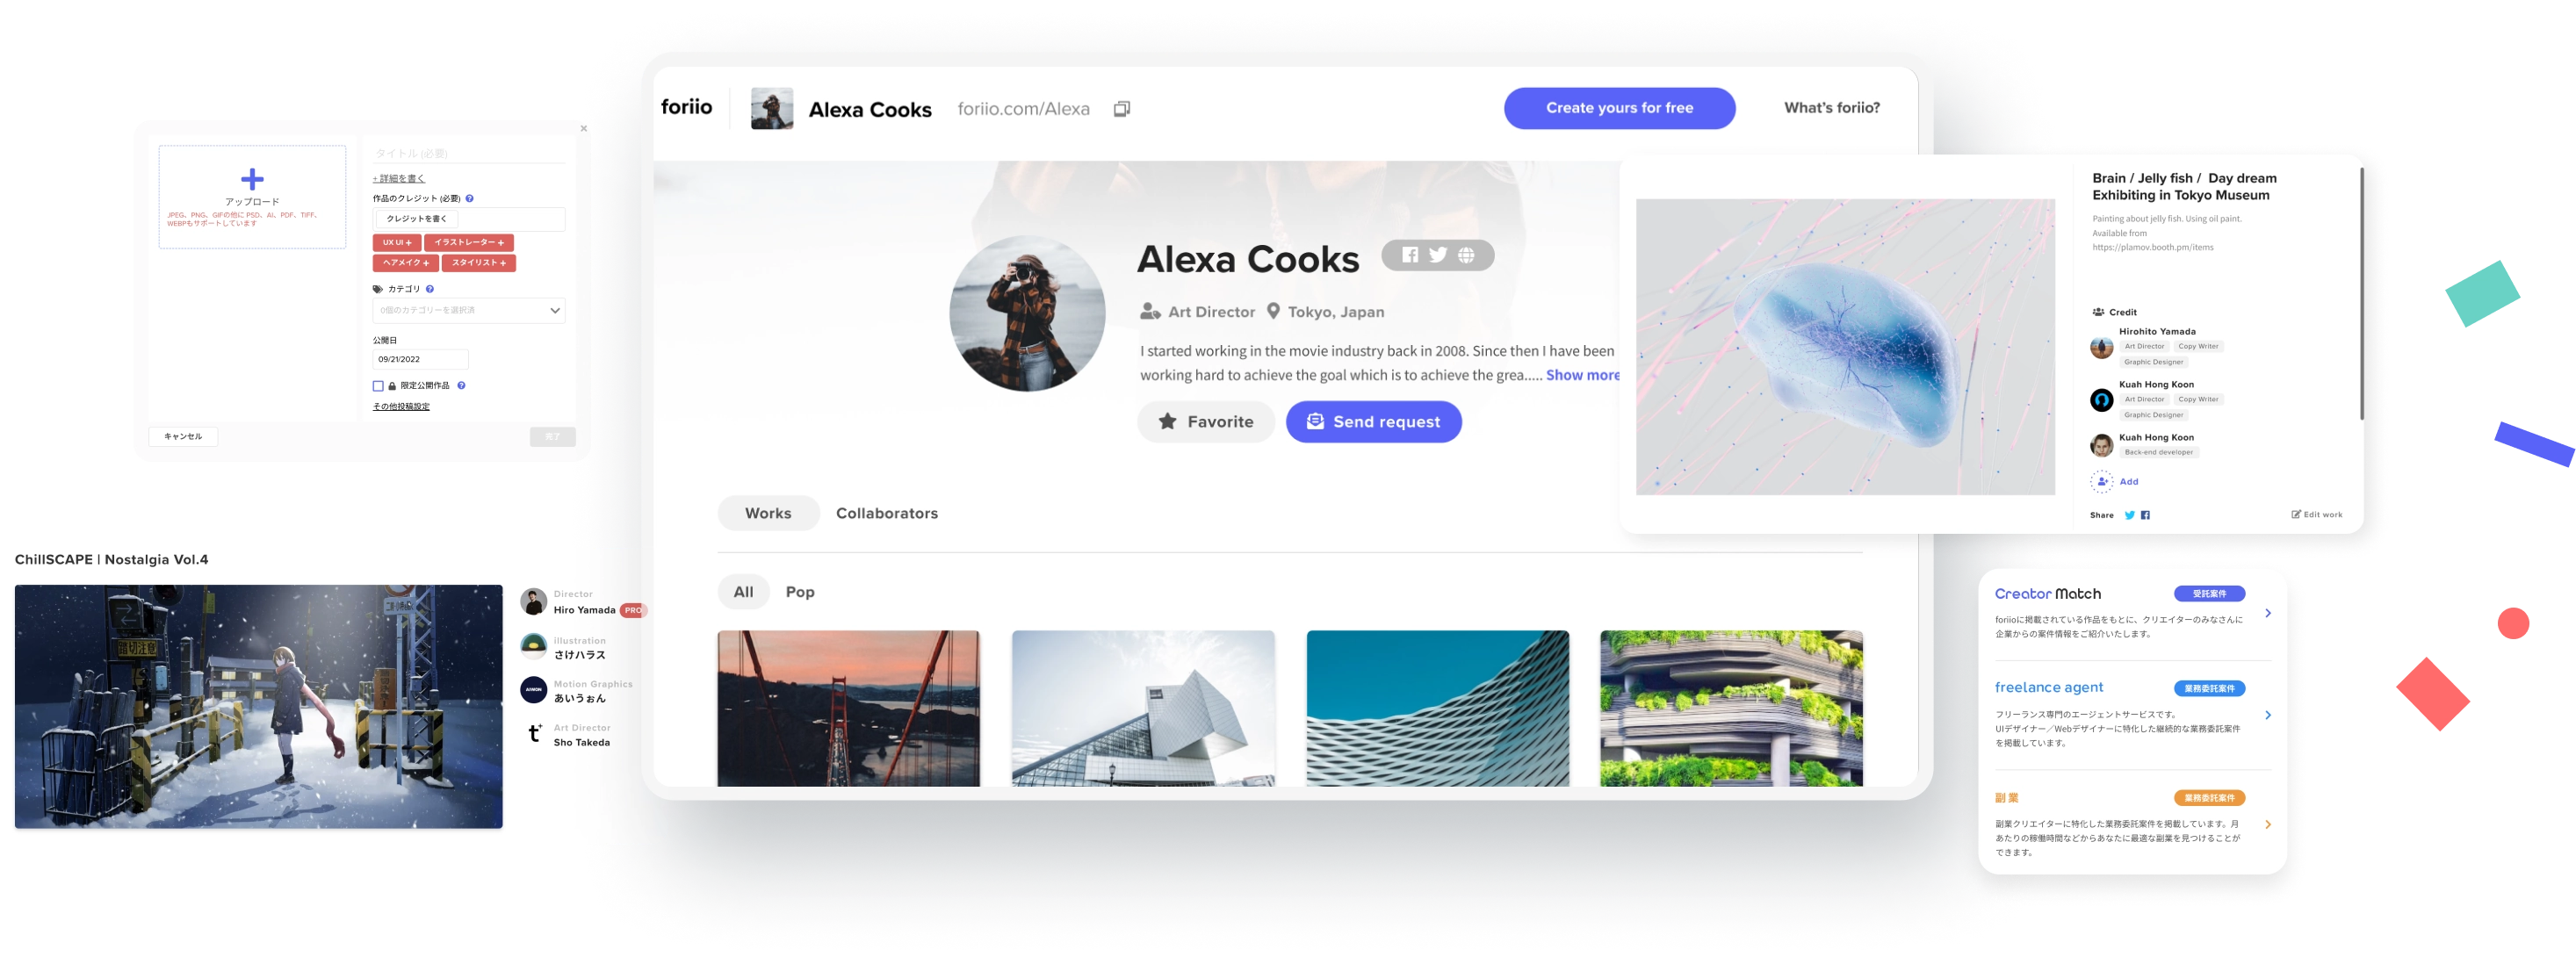
Task: Share the work on Facebook
Action: click(x=2145, y=515)
